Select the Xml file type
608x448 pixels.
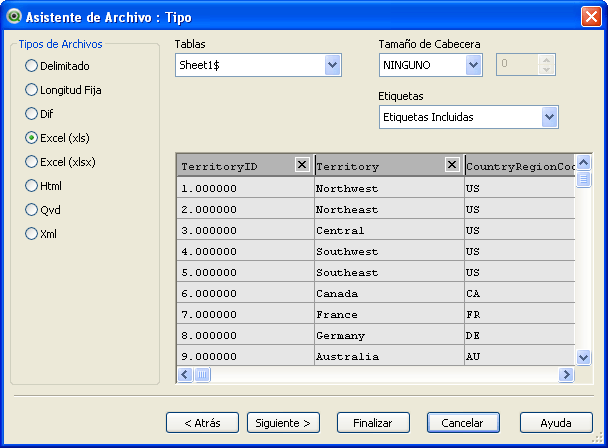(x=41, y=234)
